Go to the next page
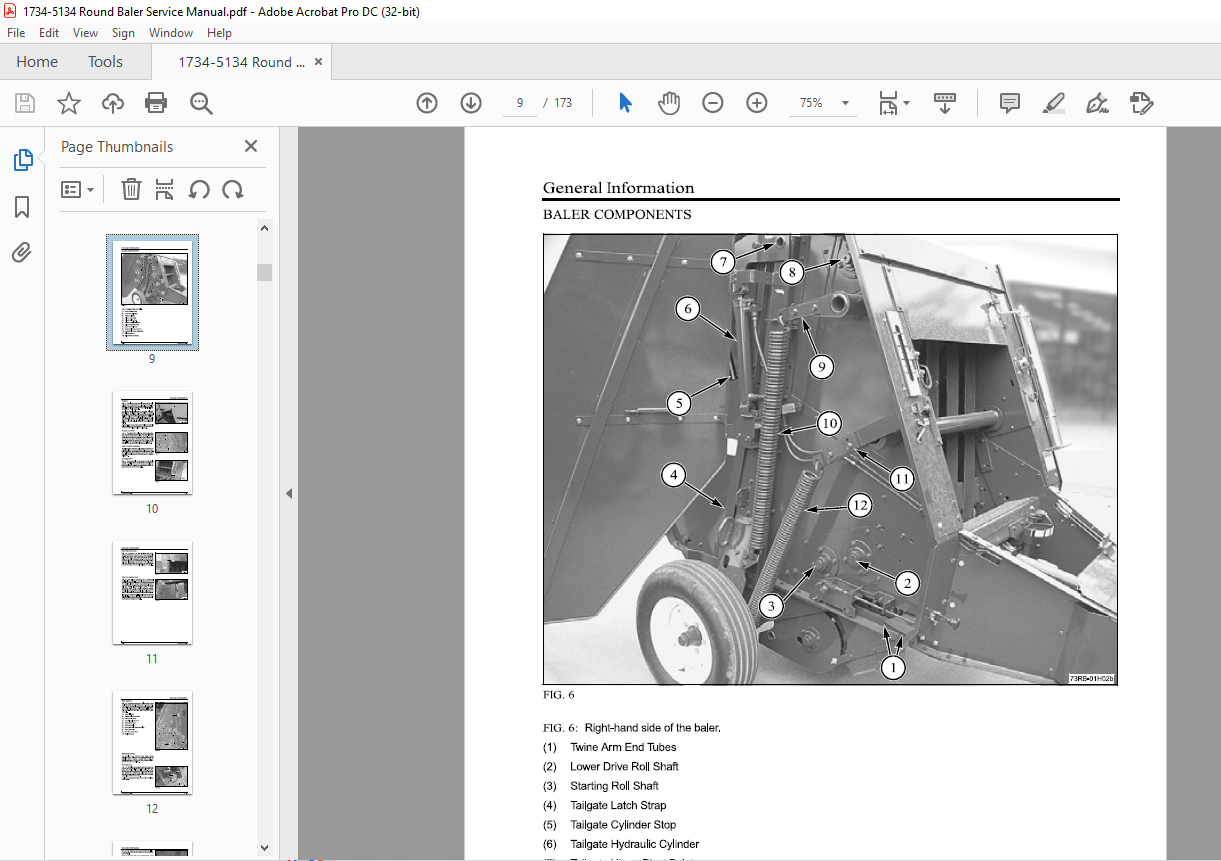Image resolution: width=1221 pixels, height=861 pixels. (x=471, y=103)
